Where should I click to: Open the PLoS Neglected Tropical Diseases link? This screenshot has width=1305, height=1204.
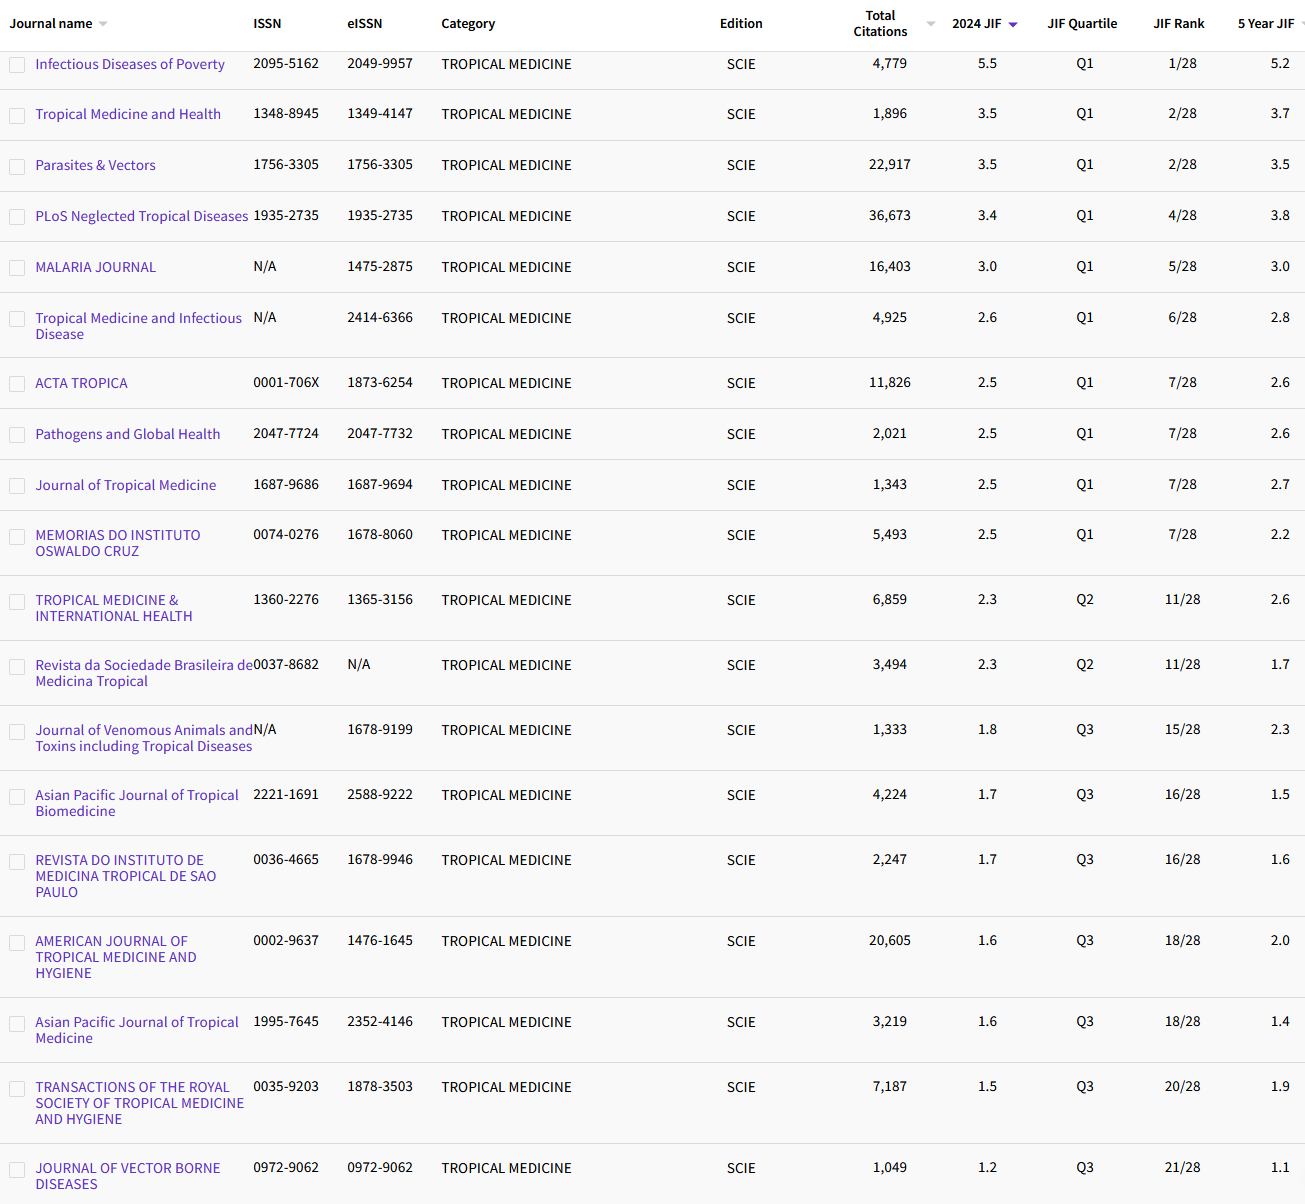tap(141, 216)
